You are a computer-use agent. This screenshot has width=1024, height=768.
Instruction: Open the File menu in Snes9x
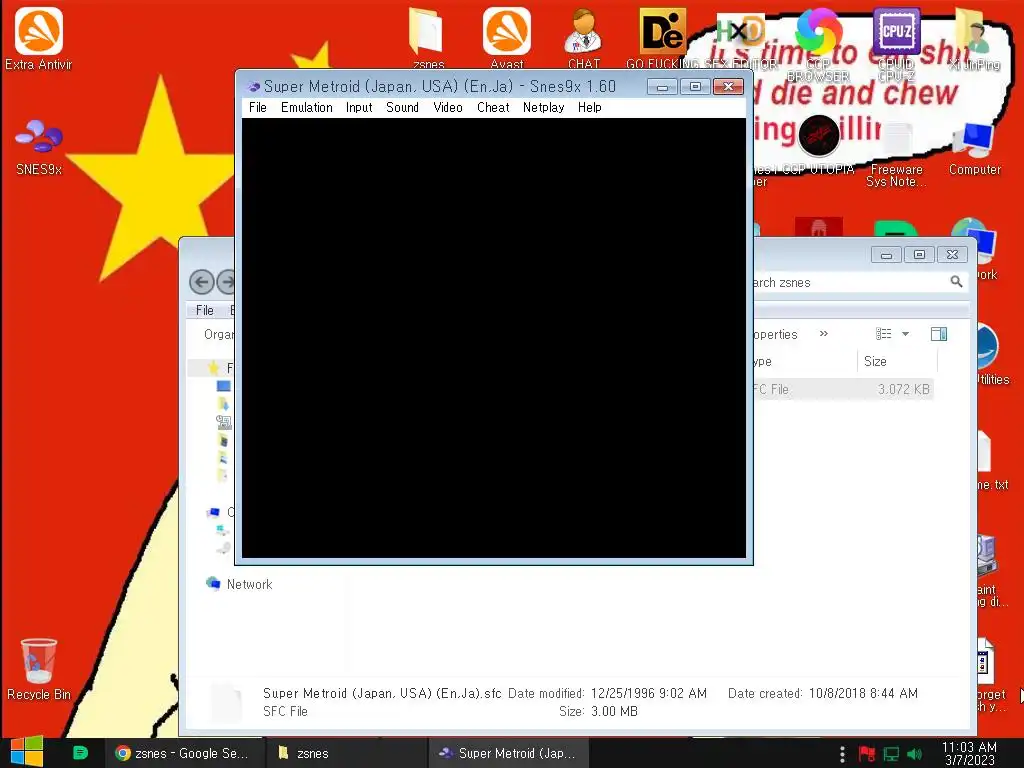point(258,107)
